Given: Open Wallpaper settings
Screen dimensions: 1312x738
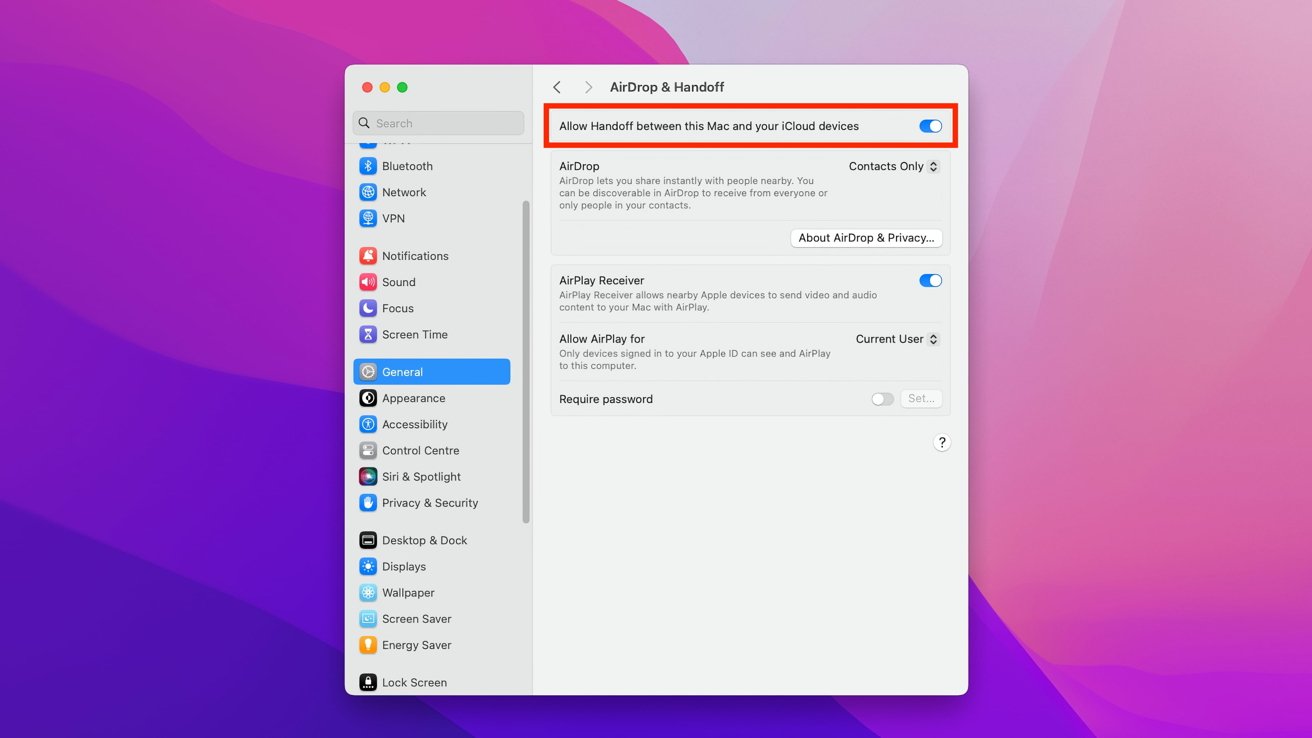Looking at the screenshot, I should click(407, 592).
